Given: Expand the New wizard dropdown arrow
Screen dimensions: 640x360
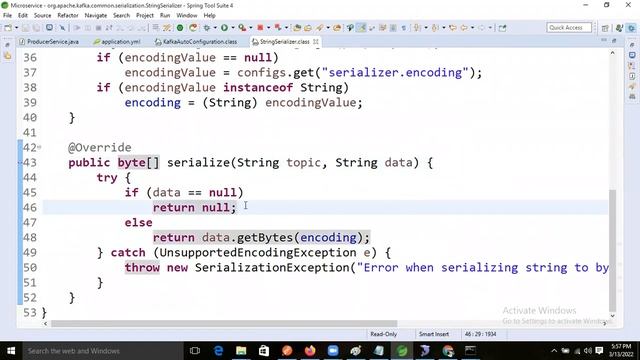Looking at the screenshot, I should [17, 28].
